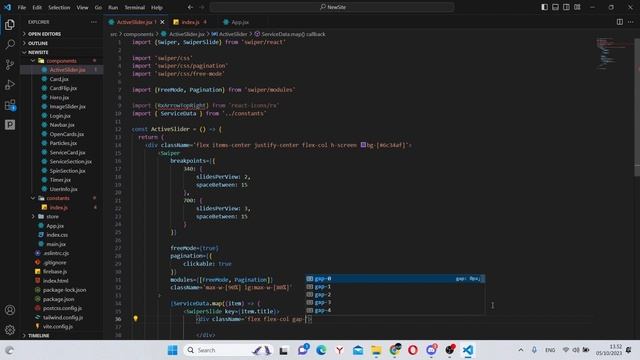The image size is (640, 360).
Task: Expand the Timeline section
Action: pyautogui.click(x=39, y=336)
